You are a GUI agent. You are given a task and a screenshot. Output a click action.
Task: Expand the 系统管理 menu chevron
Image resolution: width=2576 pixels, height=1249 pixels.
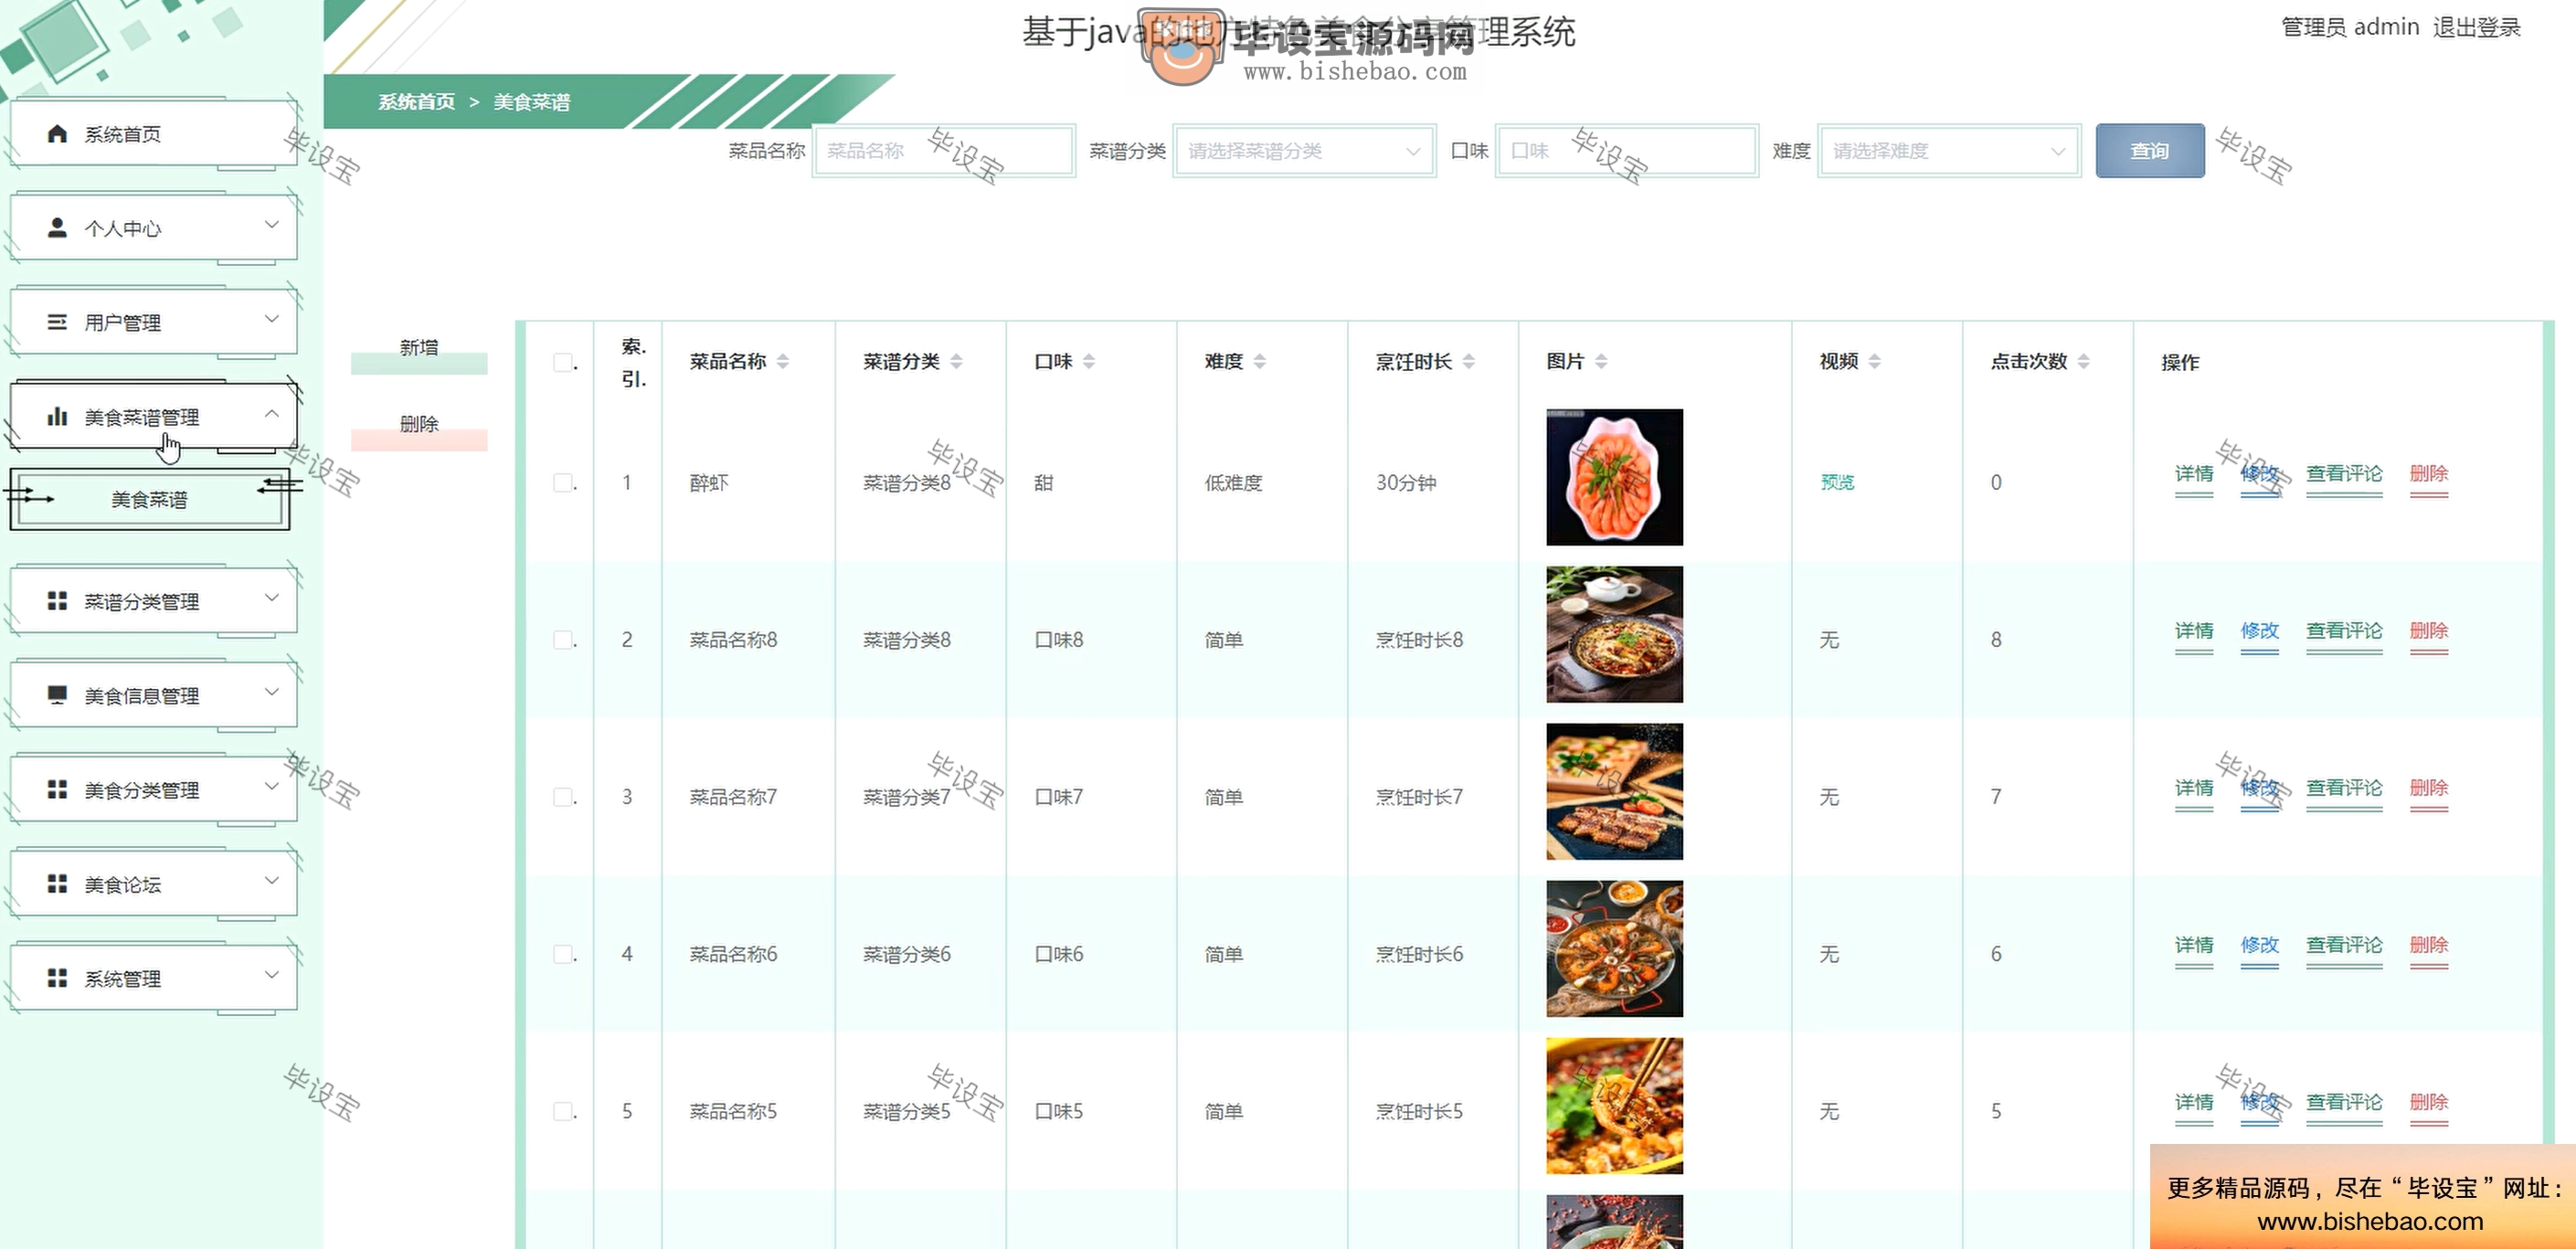271,975
